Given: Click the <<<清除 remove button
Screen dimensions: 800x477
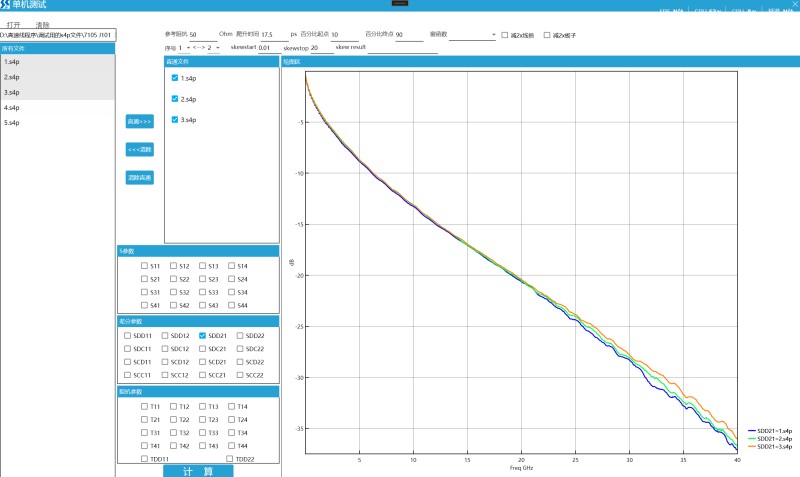Looking at the screenshot, I should click(x=139, y=149).
